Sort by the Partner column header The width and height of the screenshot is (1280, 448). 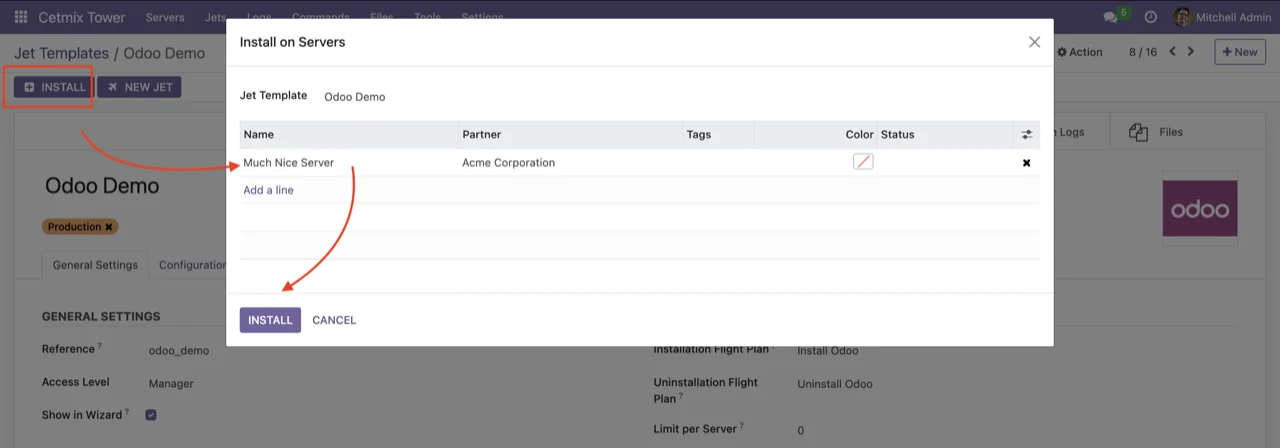click(570, 134)
